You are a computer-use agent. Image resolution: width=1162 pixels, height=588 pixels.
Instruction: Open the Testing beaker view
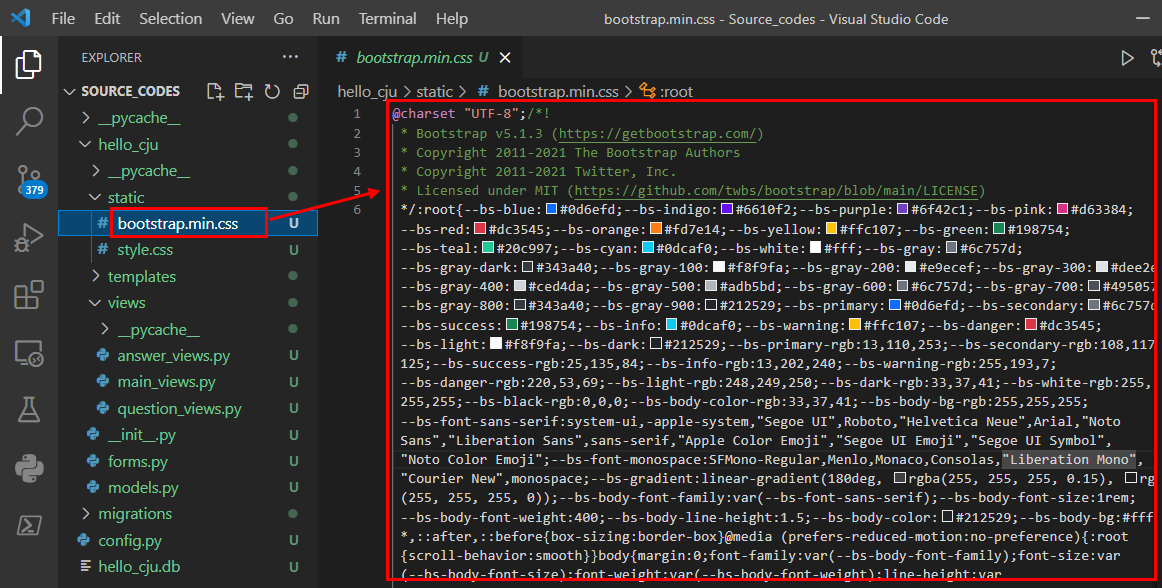28,409
